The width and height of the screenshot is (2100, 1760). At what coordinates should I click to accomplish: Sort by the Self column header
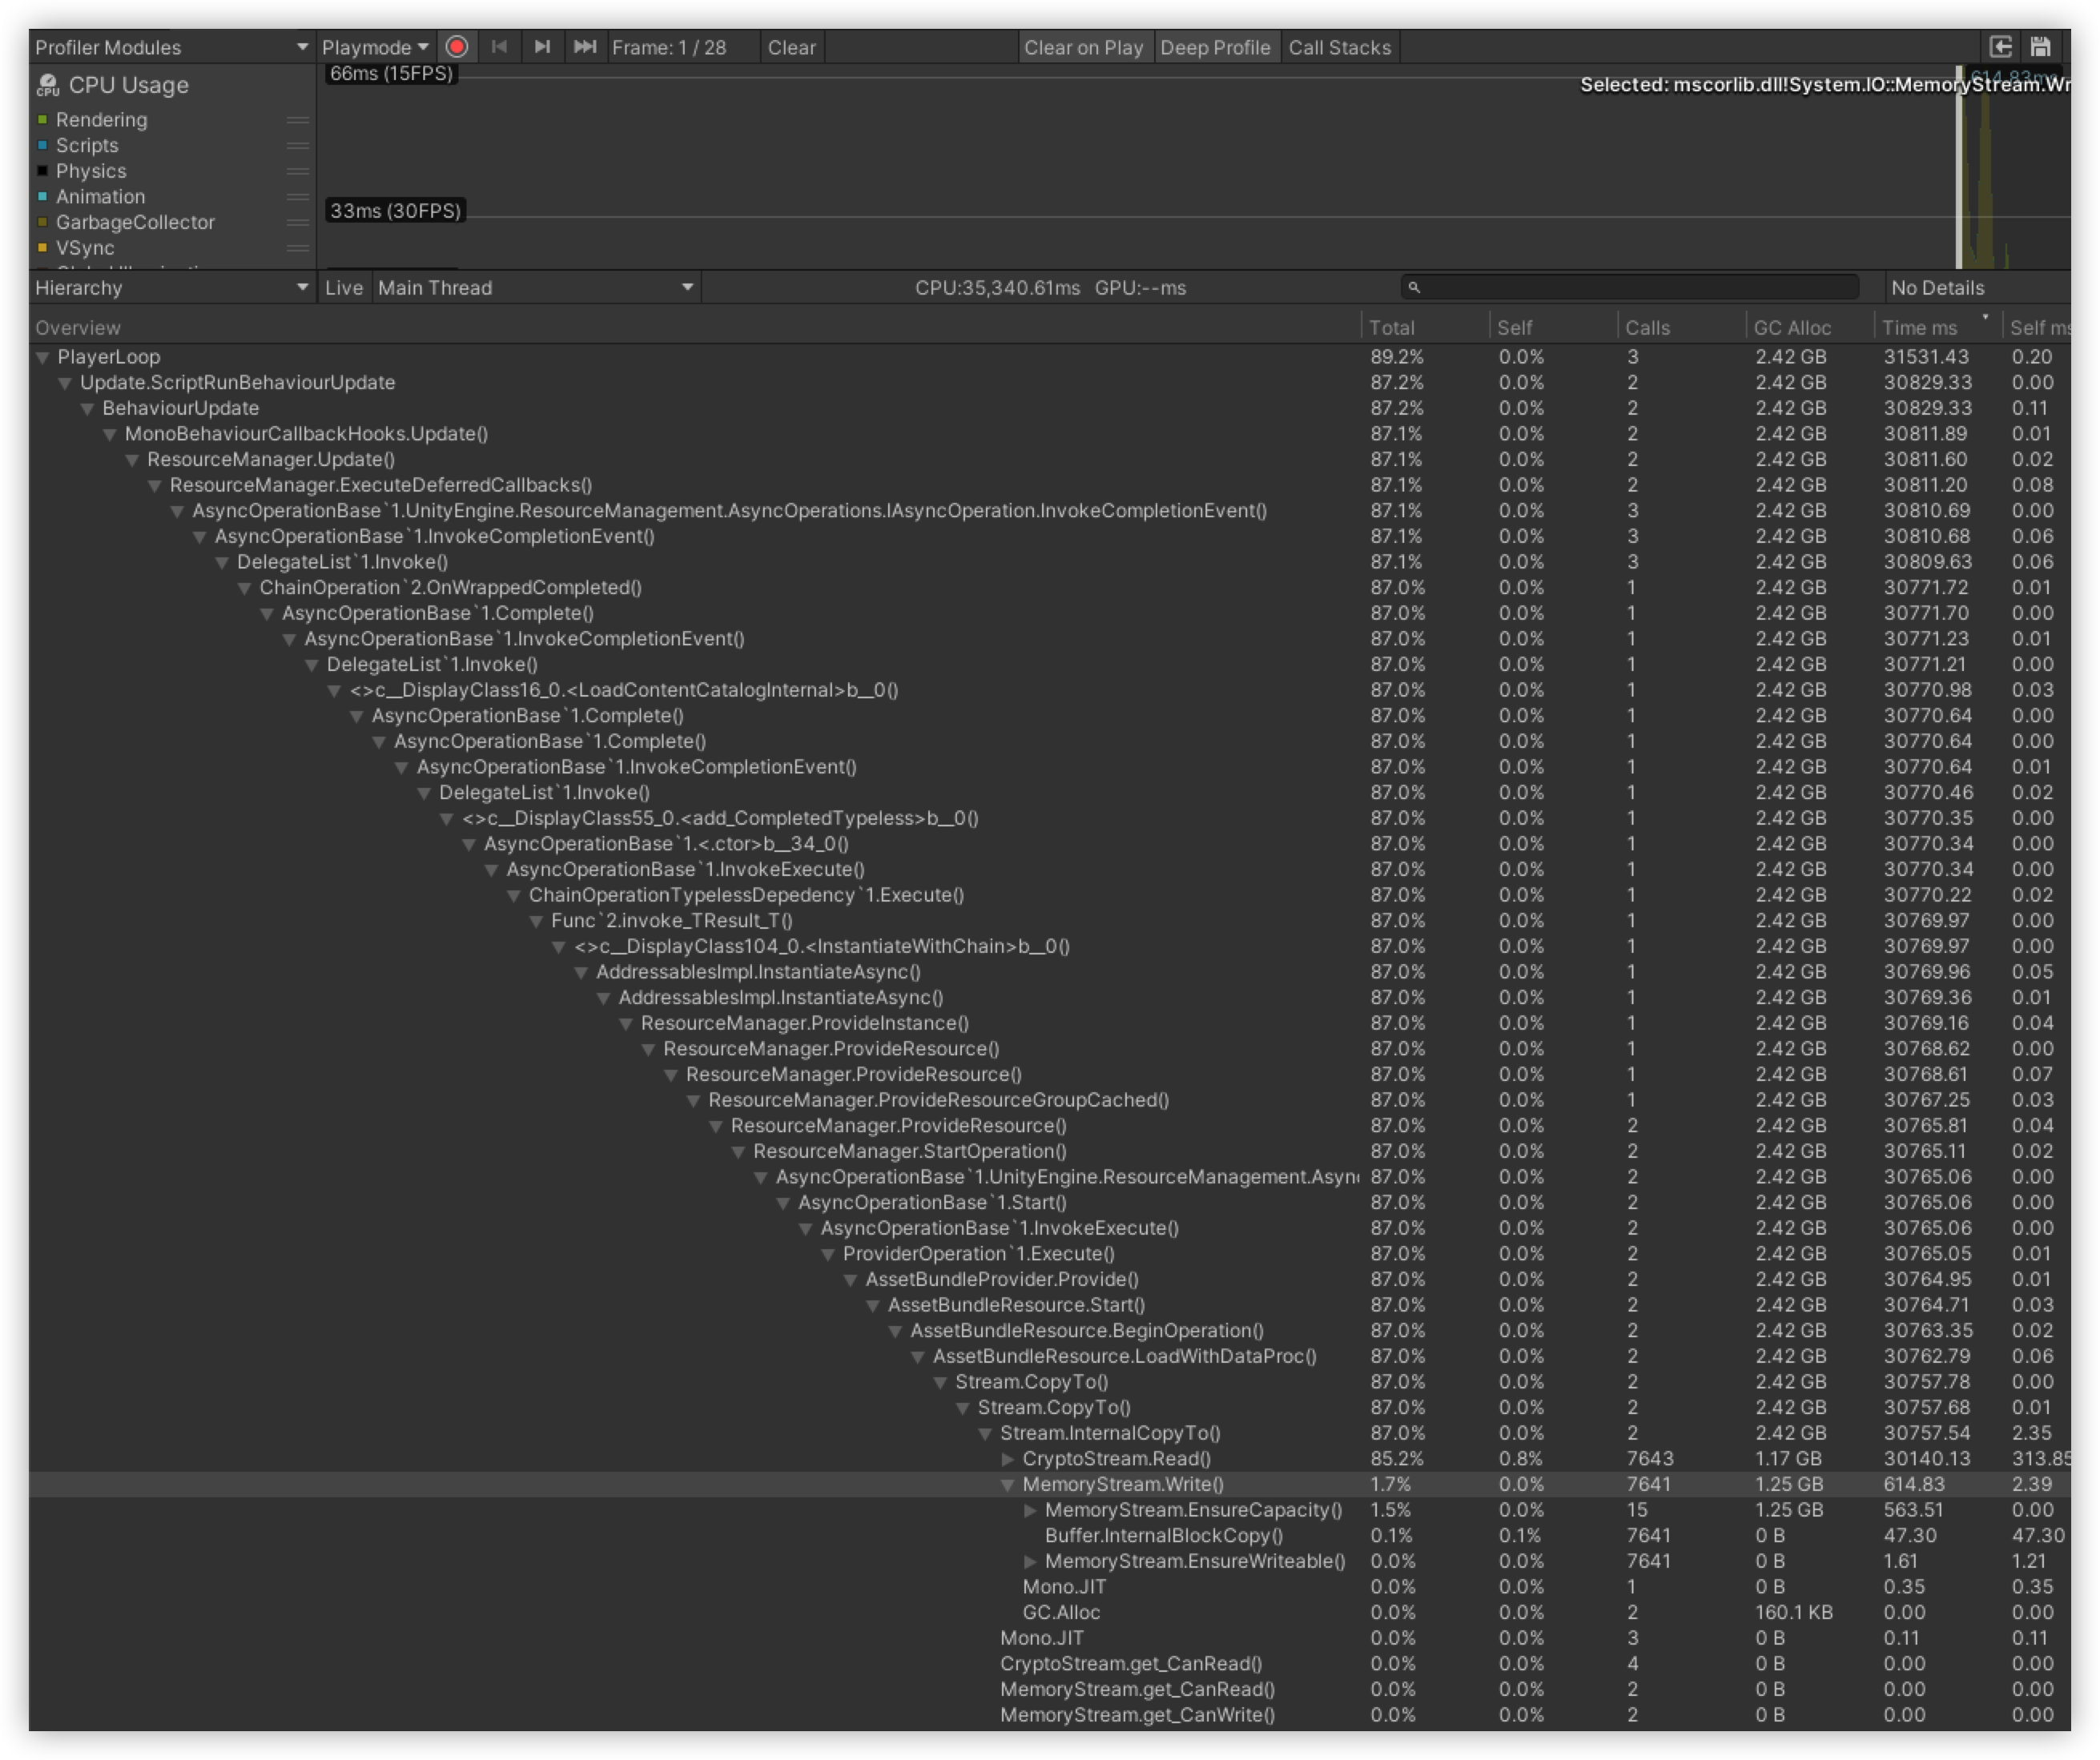pyautogui.click(x=1553, y=328)
